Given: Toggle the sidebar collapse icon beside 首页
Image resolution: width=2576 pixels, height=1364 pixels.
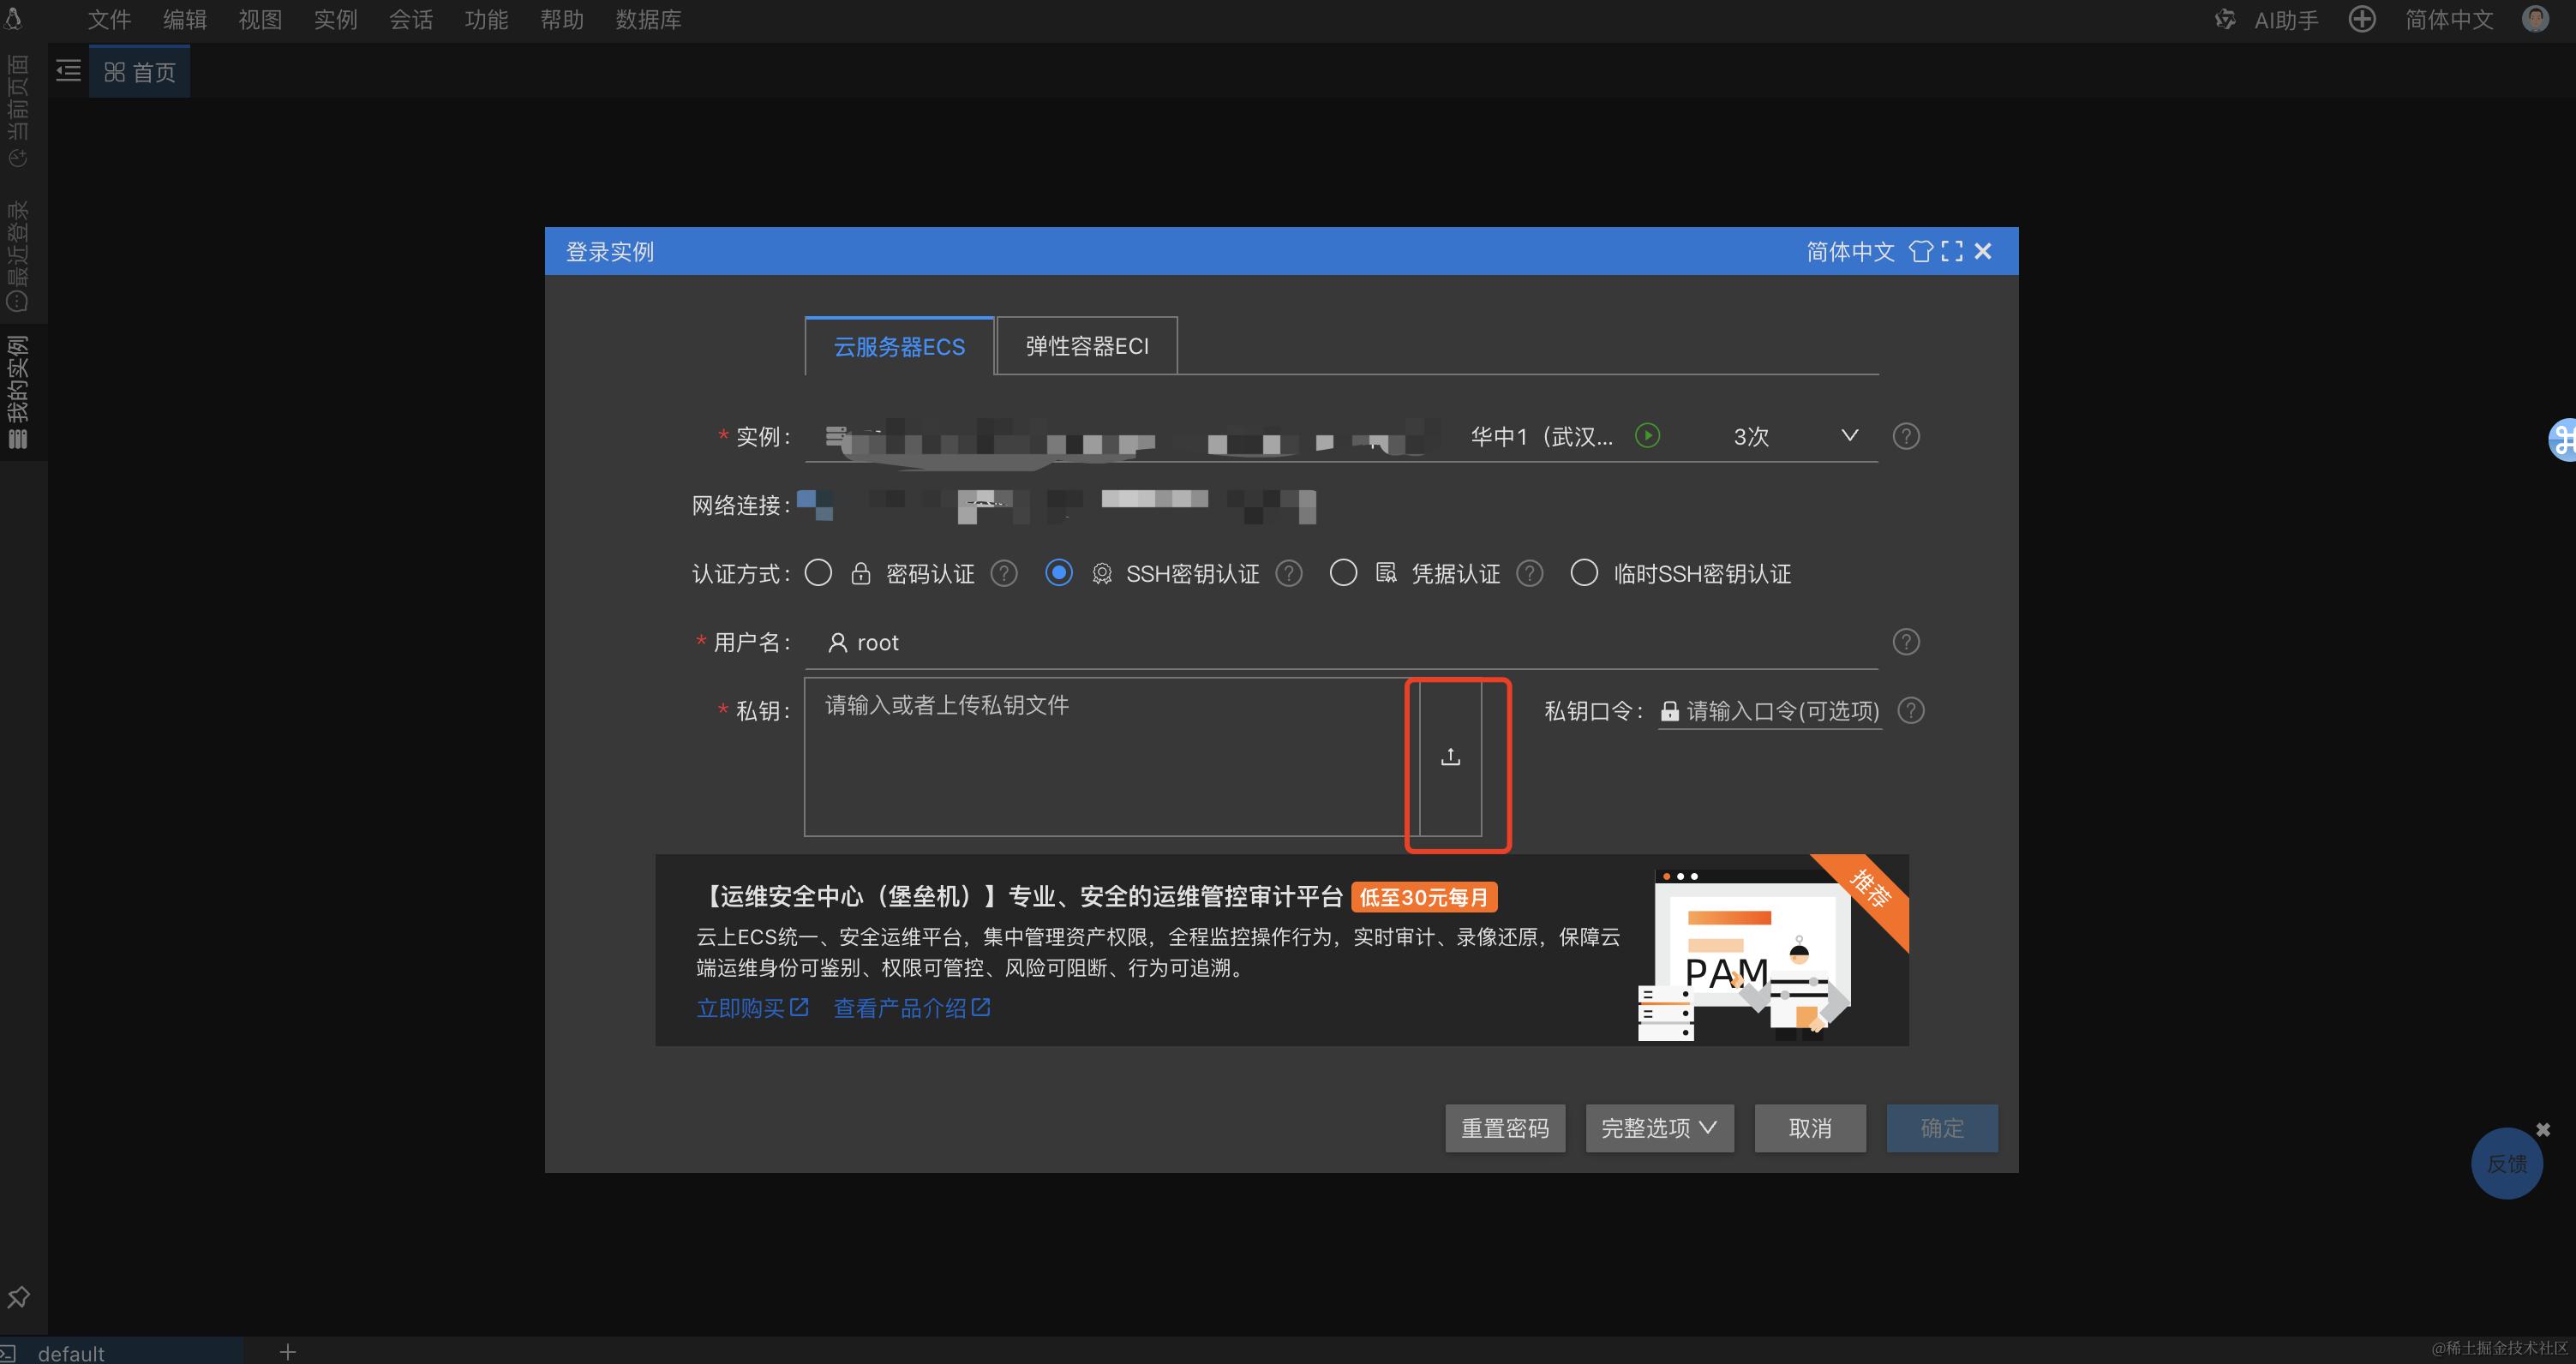Looking at the screenshot, I should (x=68, y=71).
